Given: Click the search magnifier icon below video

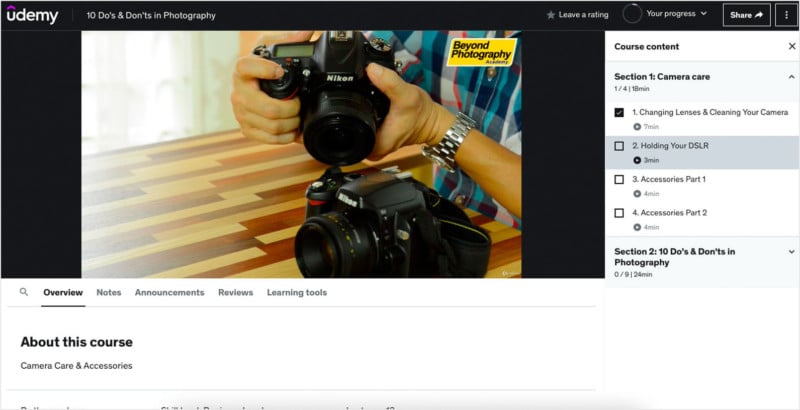Looking at the screenshot, I should click(25, 292).
